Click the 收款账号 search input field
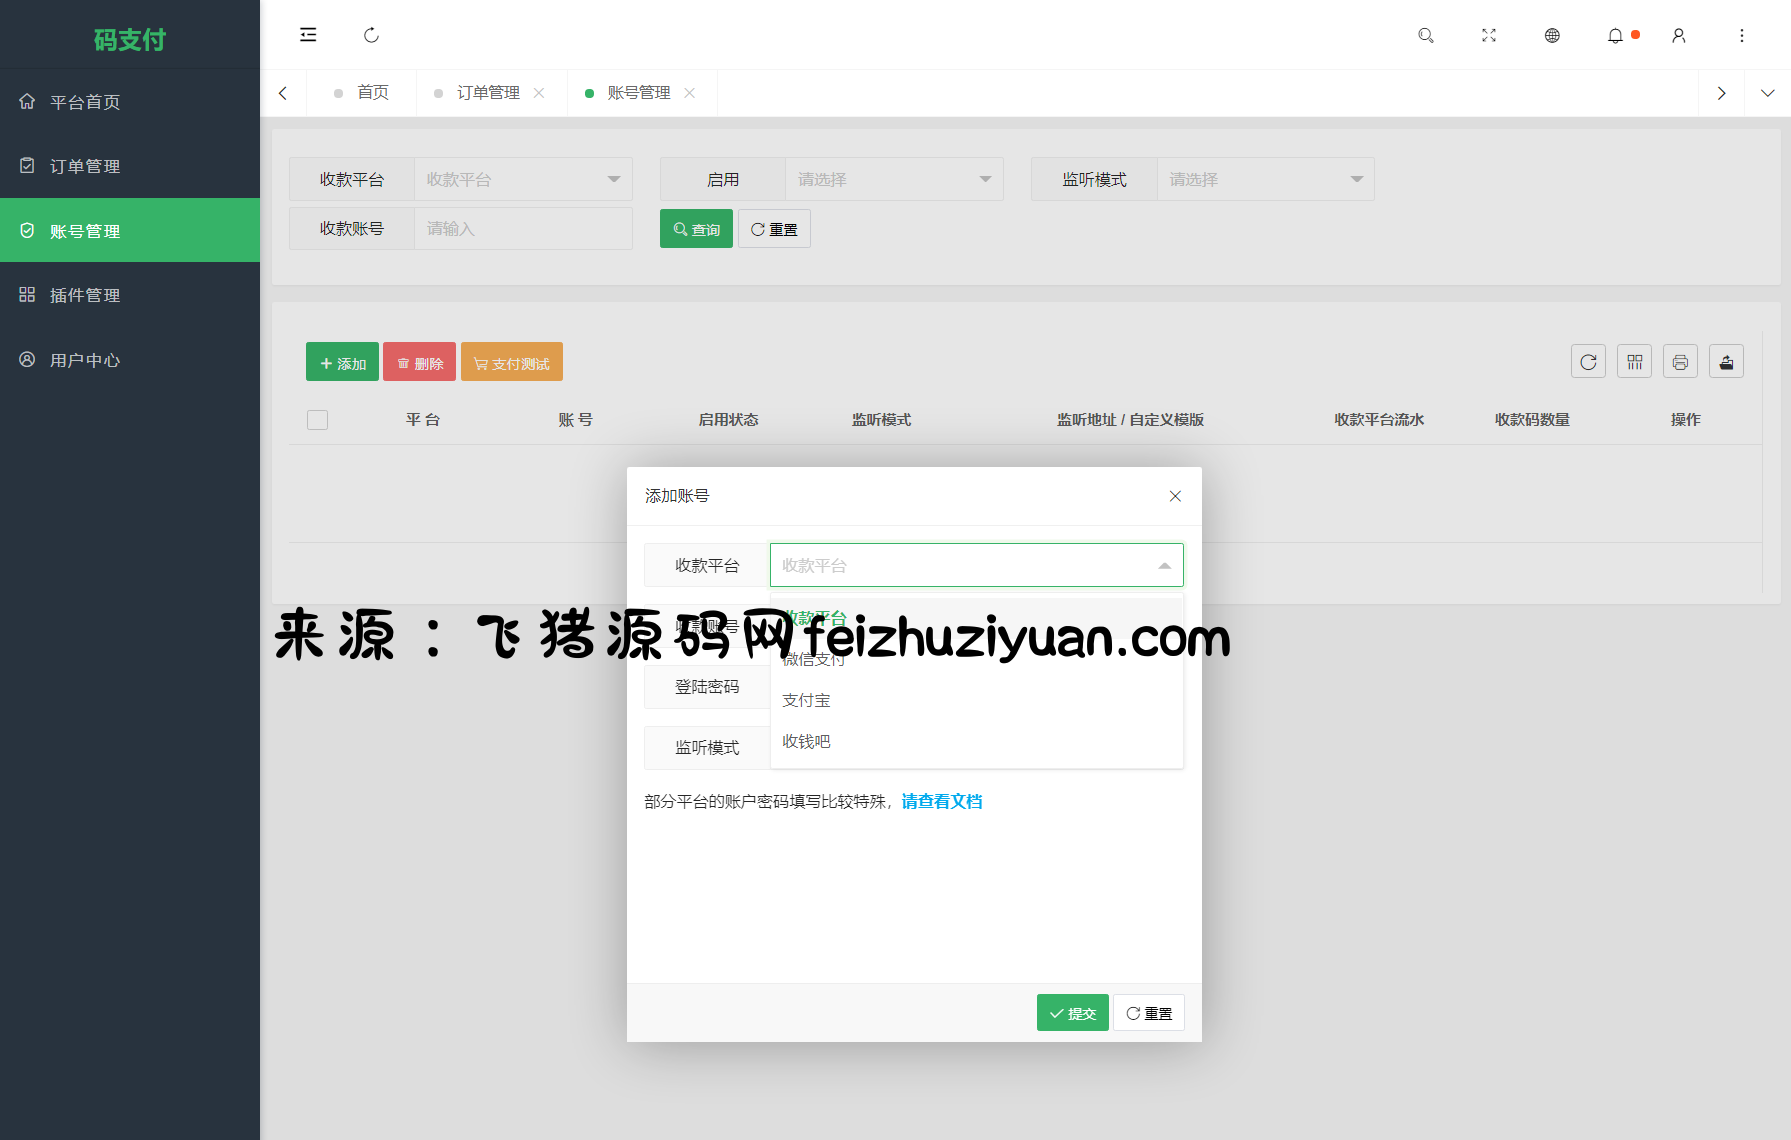1791x1140 pixels. 522,229
